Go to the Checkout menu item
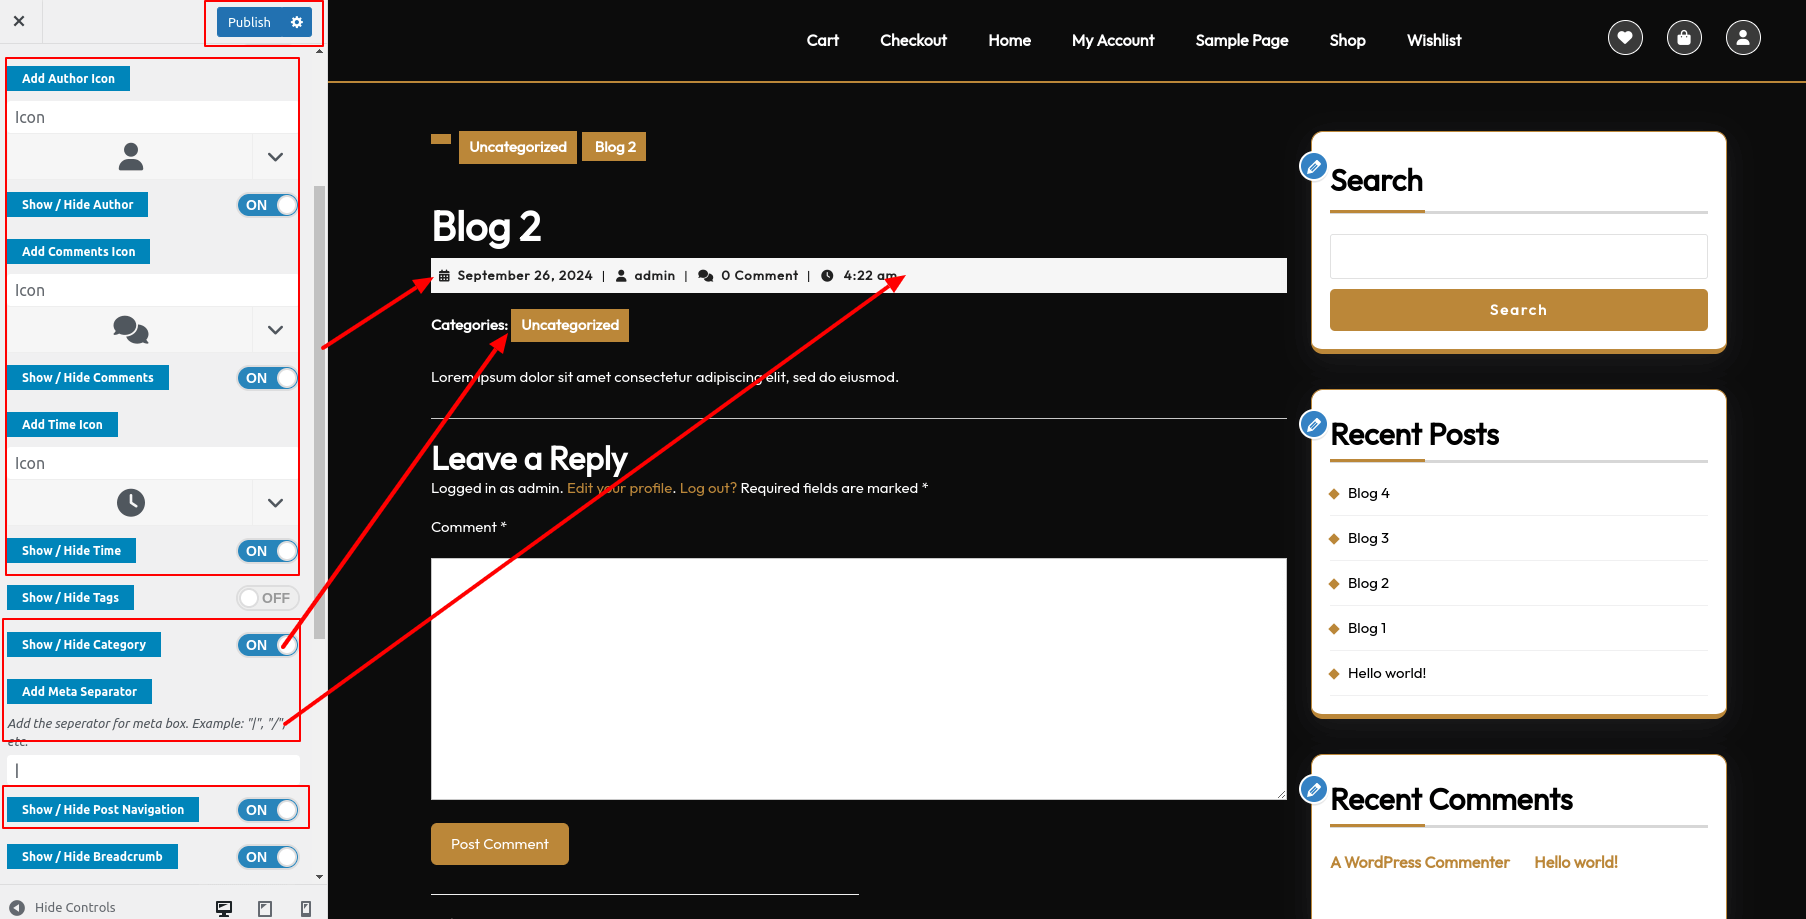1806x919 pixels. click(x=913, y=40)
